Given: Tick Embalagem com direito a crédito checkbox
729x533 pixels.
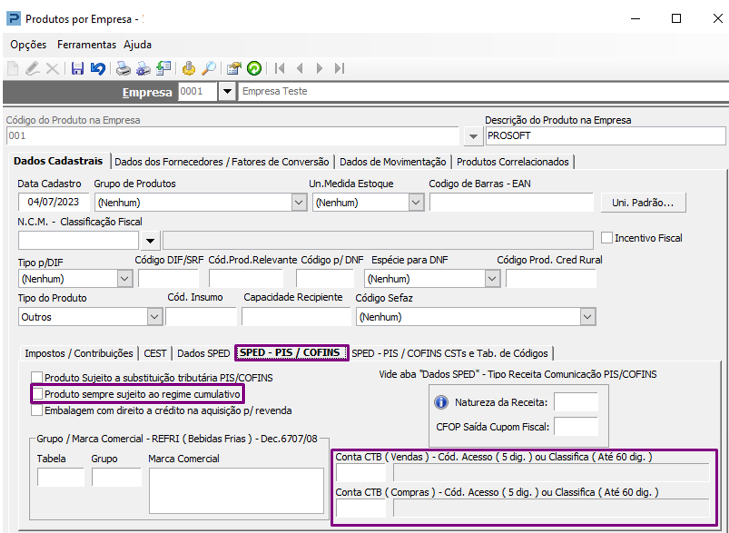Looking at the screenshot, I should [37, 410].
